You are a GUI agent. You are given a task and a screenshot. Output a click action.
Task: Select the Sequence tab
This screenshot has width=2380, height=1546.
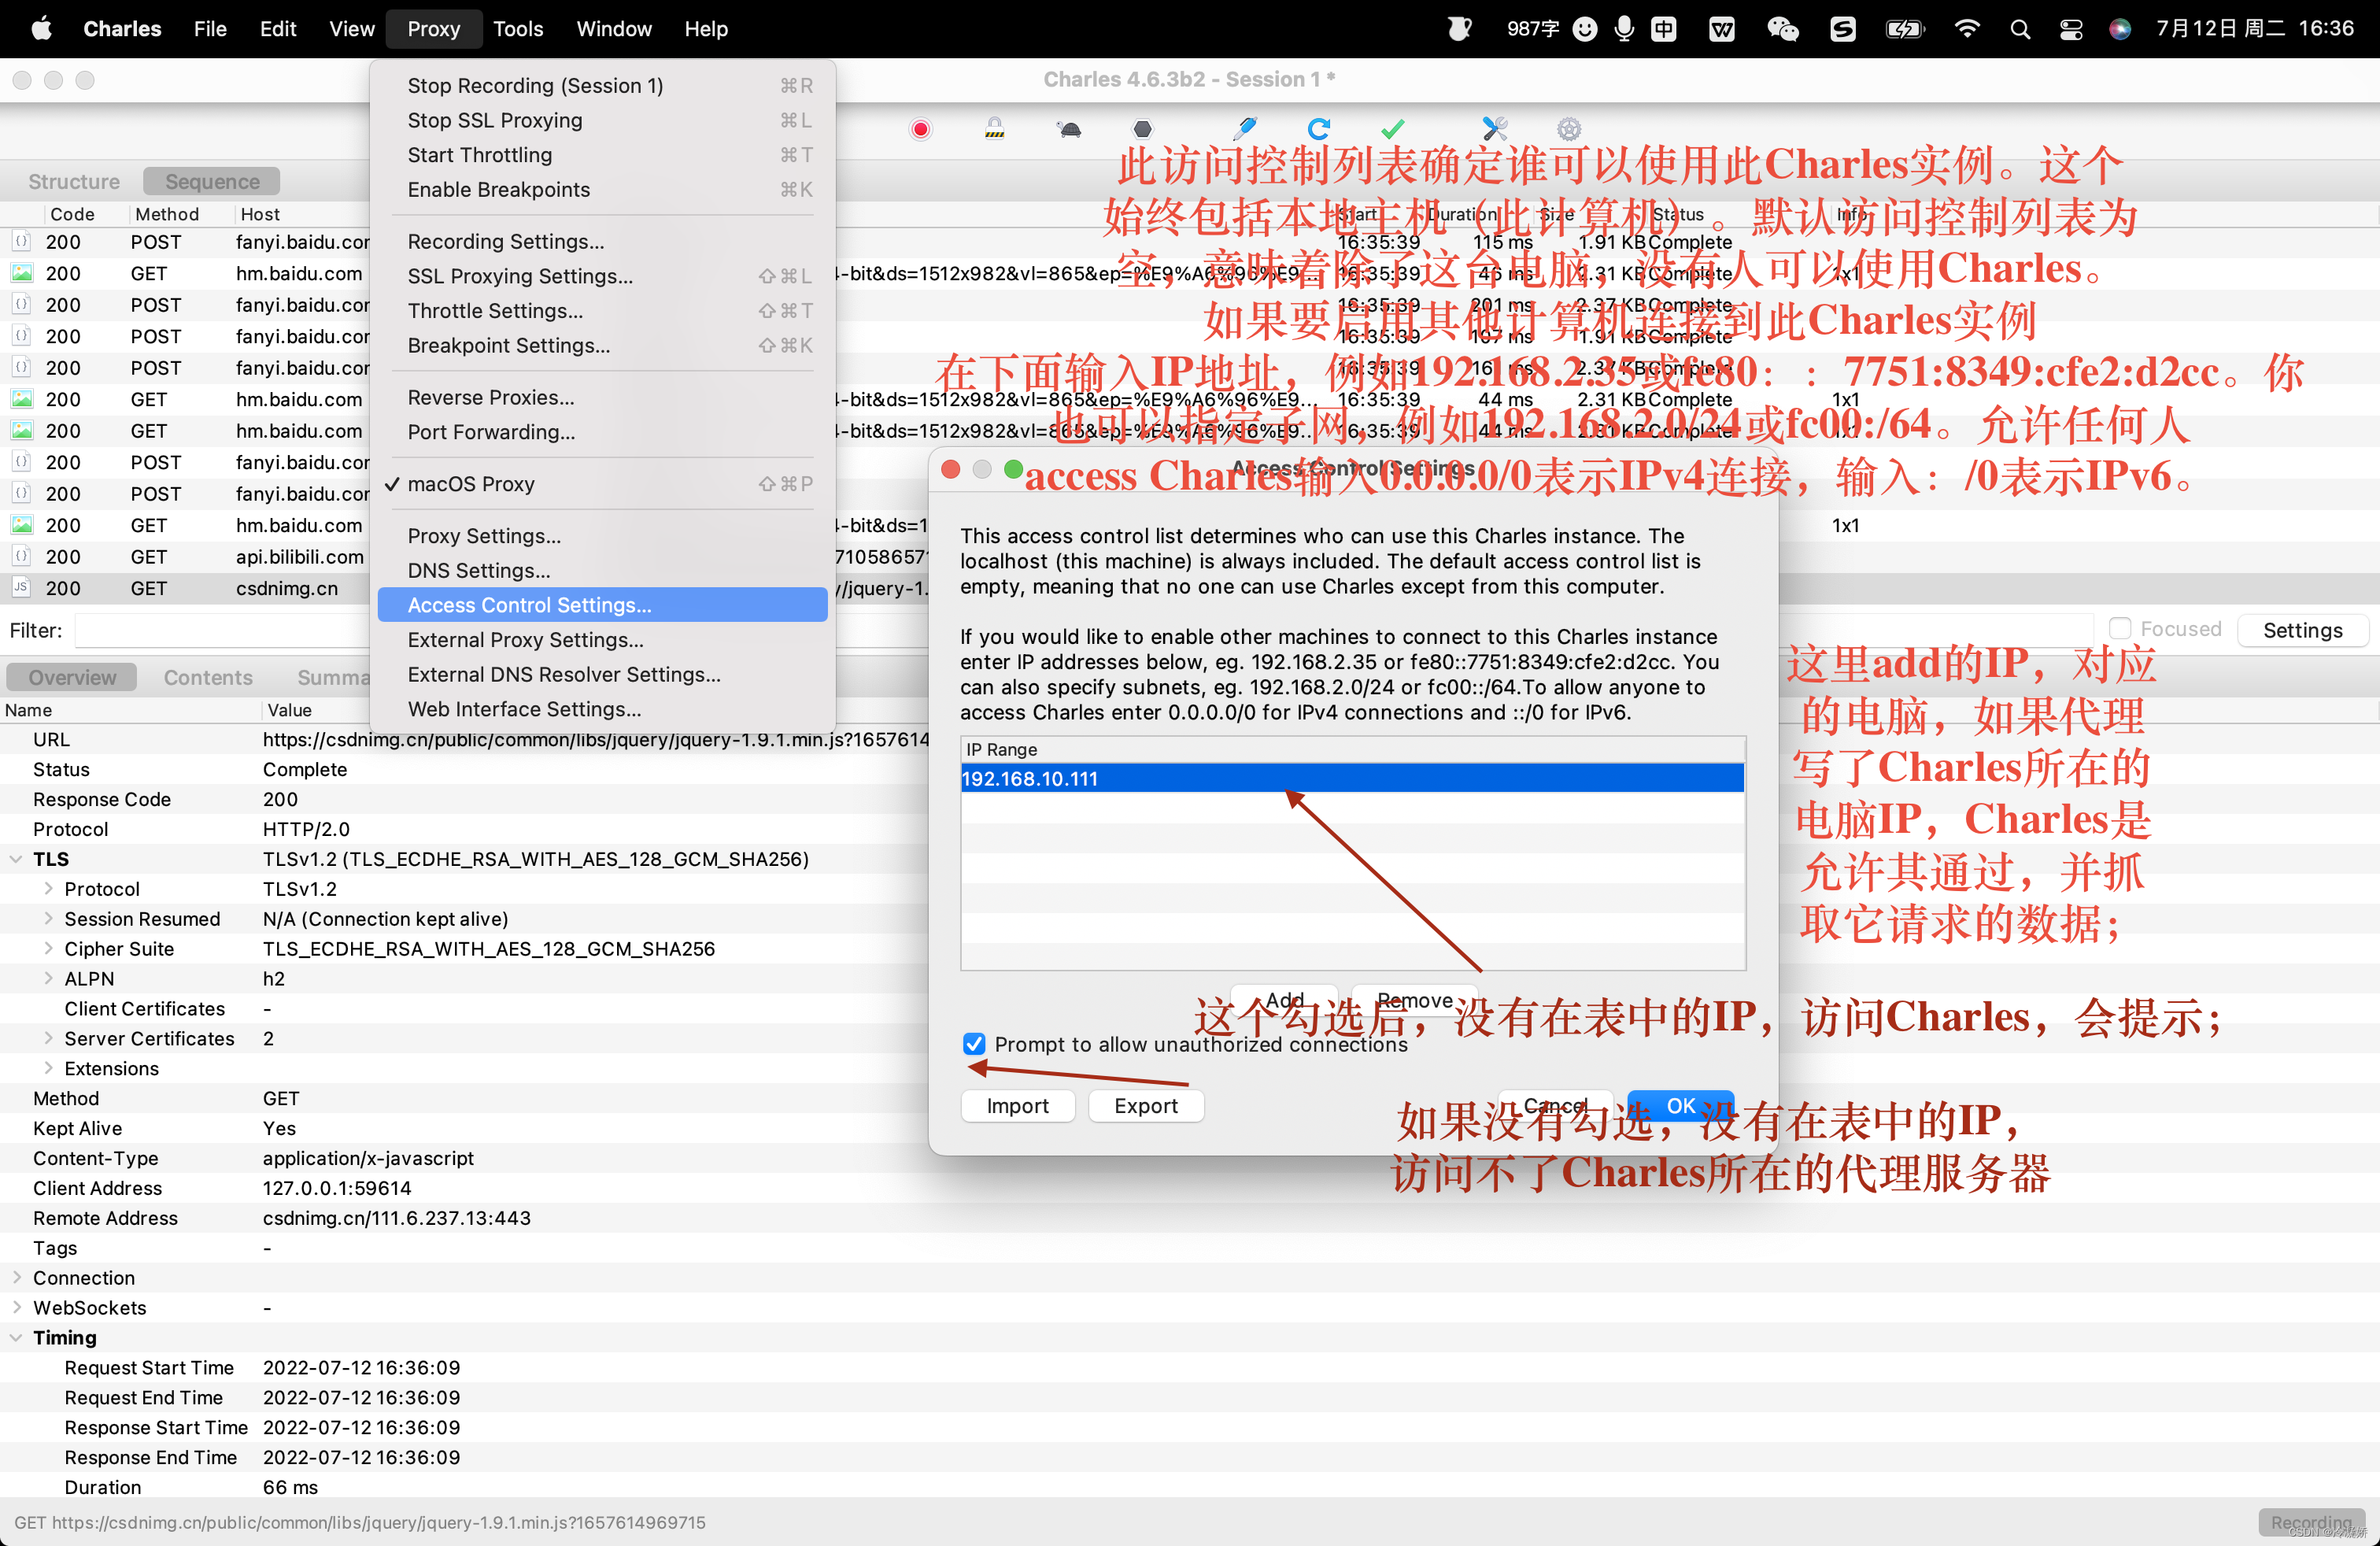click(x=212, y=181)
